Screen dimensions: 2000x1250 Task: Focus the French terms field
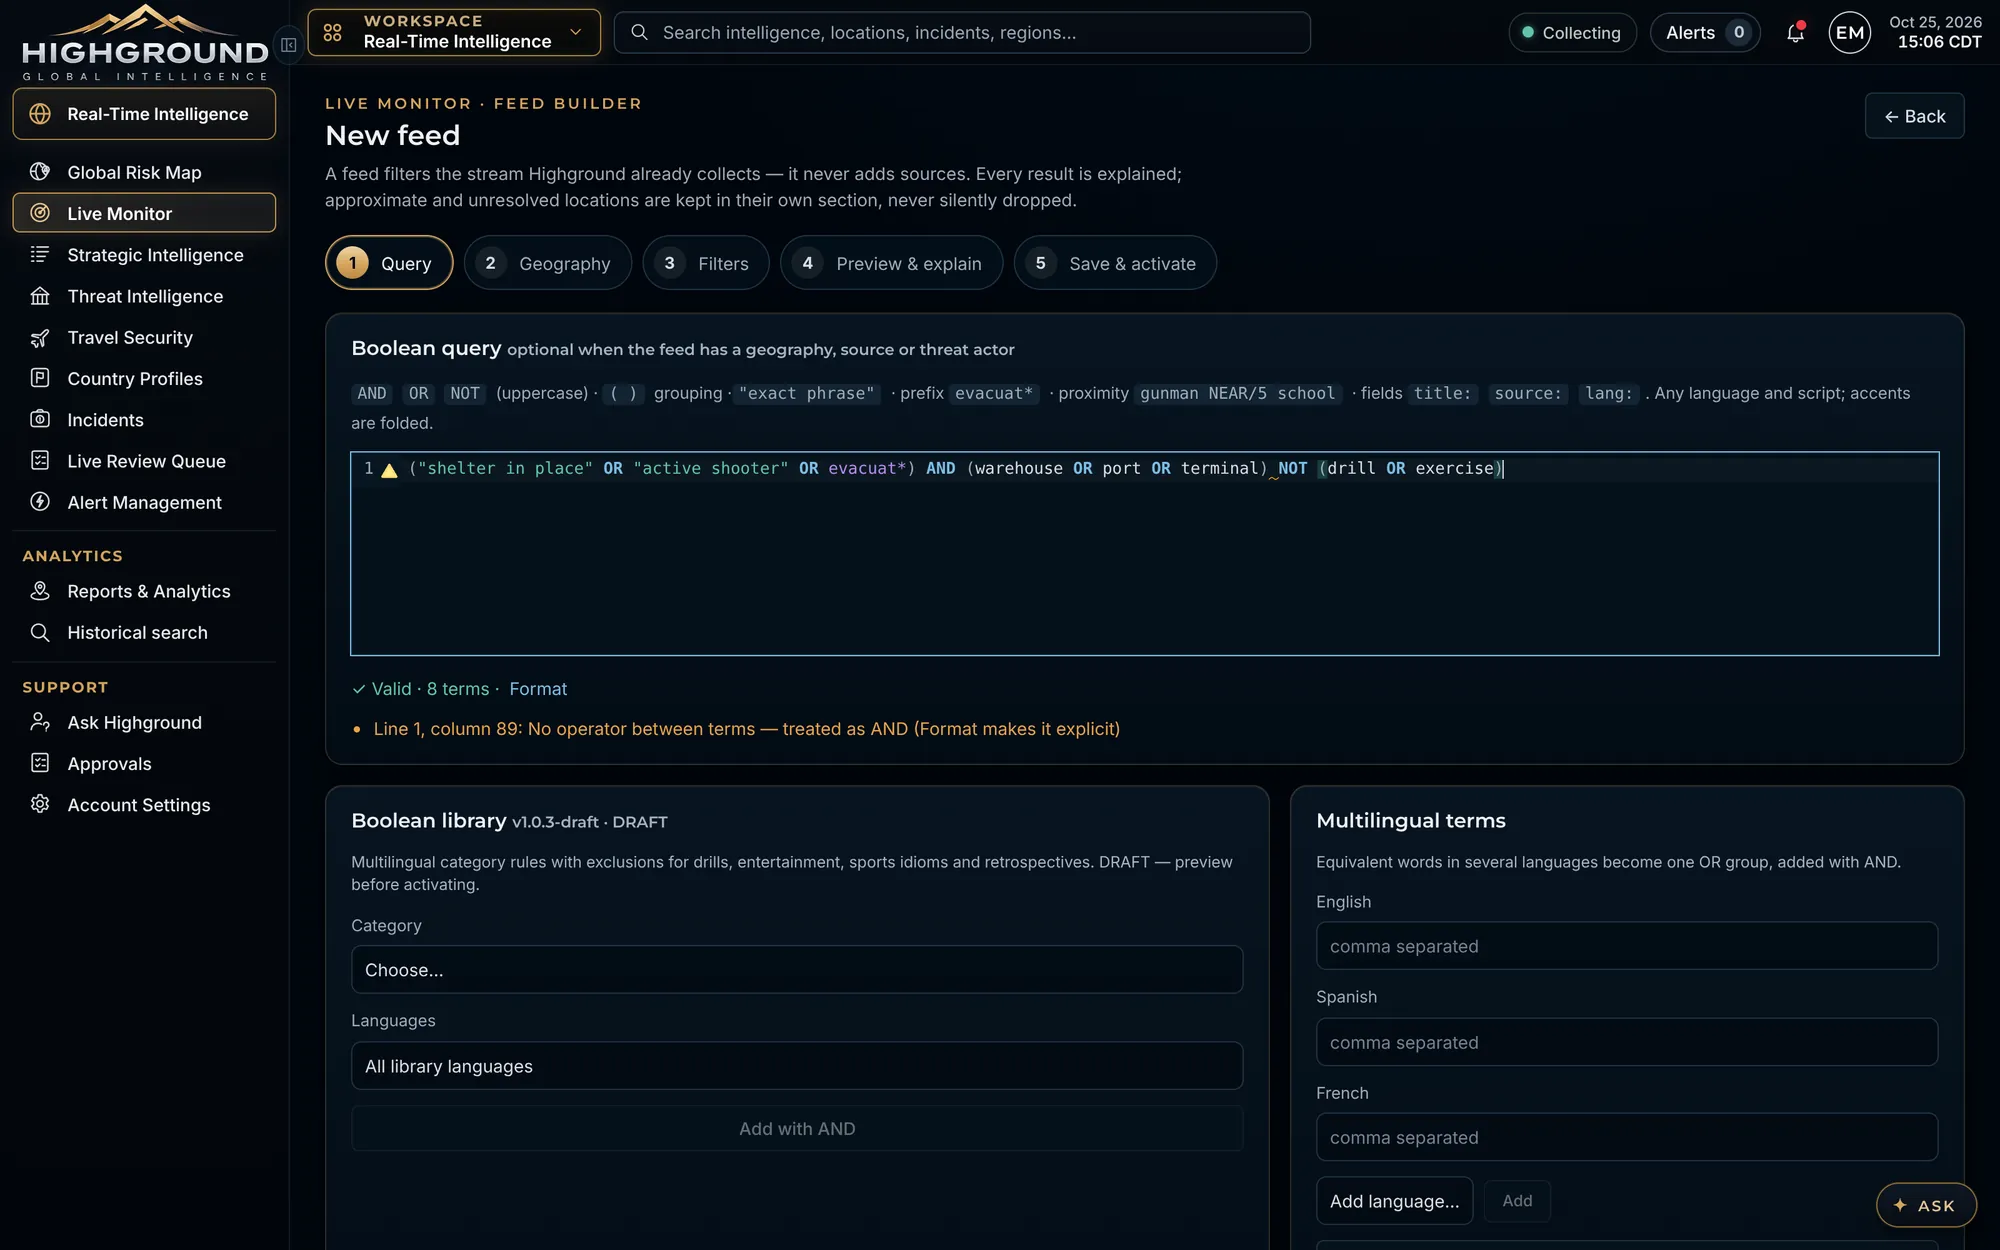[x=1626, y=1137]
